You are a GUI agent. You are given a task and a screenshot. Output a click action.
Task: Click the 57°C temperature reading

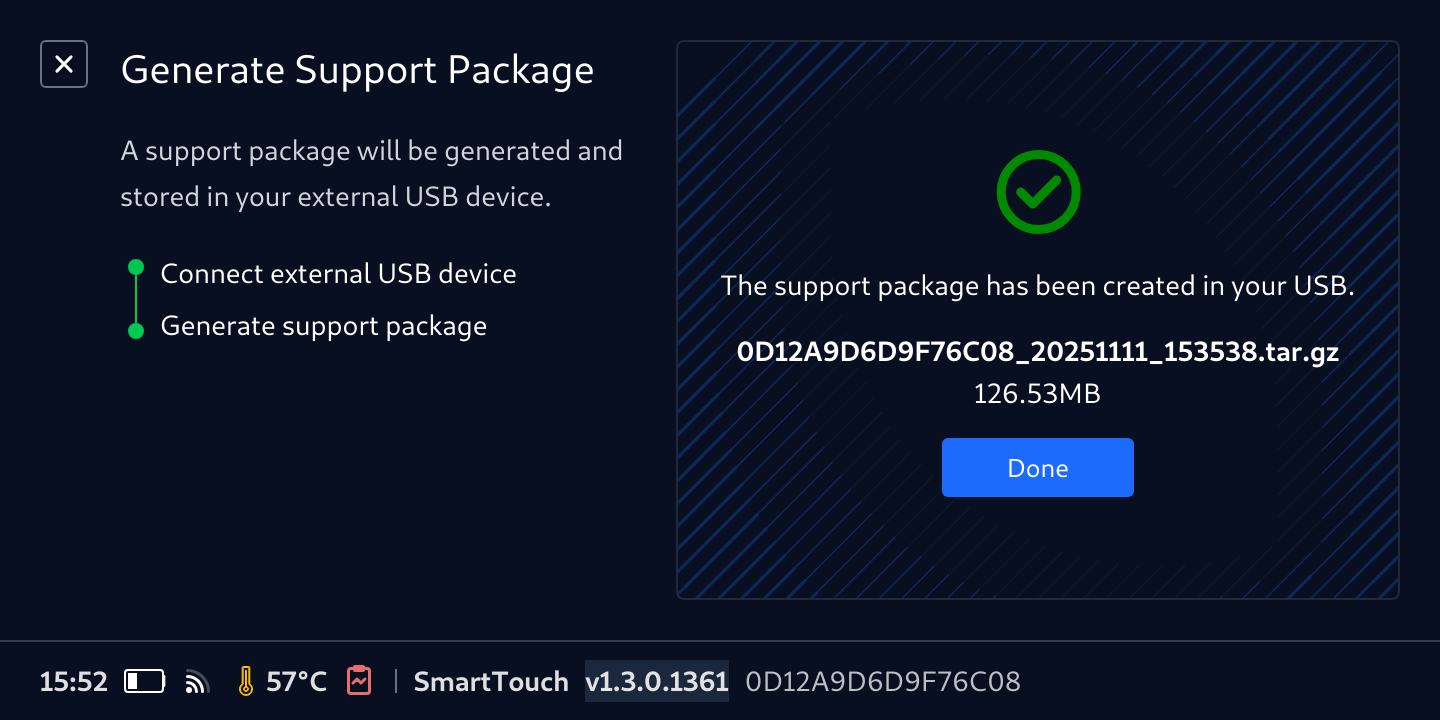(x=296, y=682)
